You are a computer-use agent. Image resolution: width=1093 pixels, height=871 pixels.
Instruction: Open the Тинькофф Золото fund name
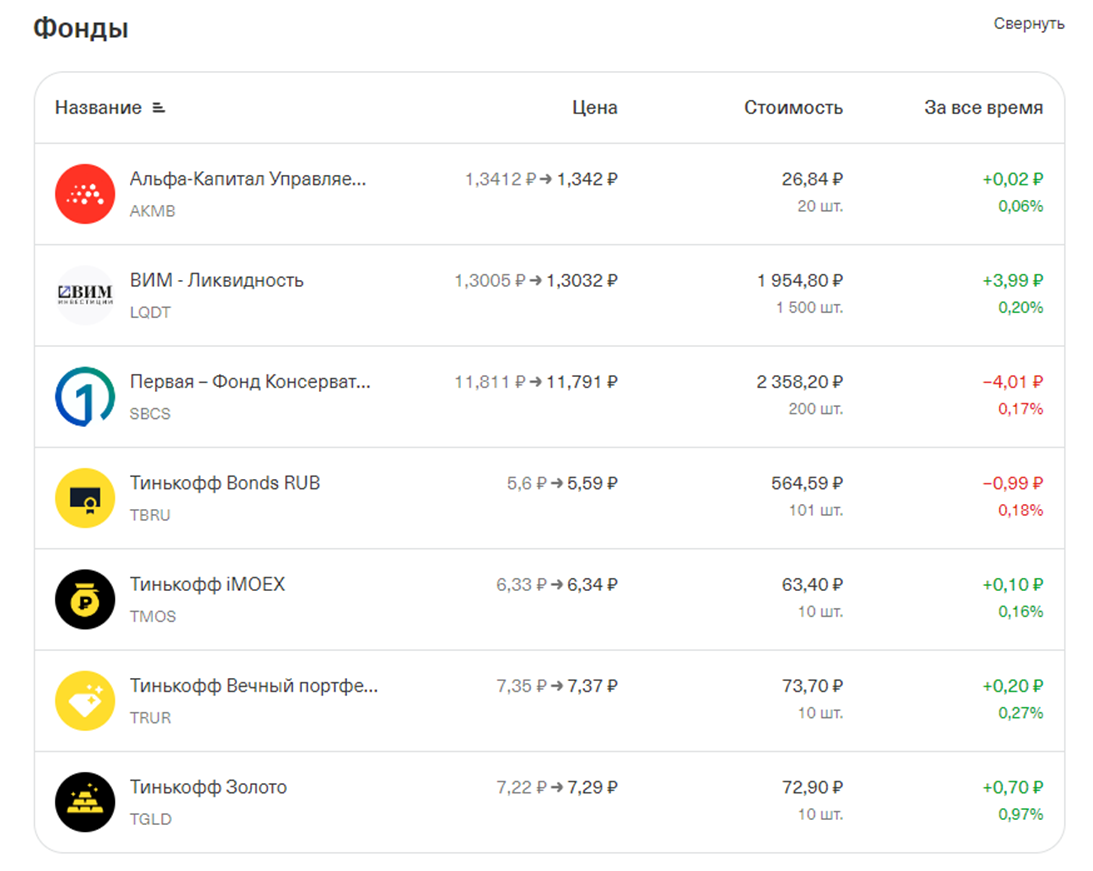point(208,787)
